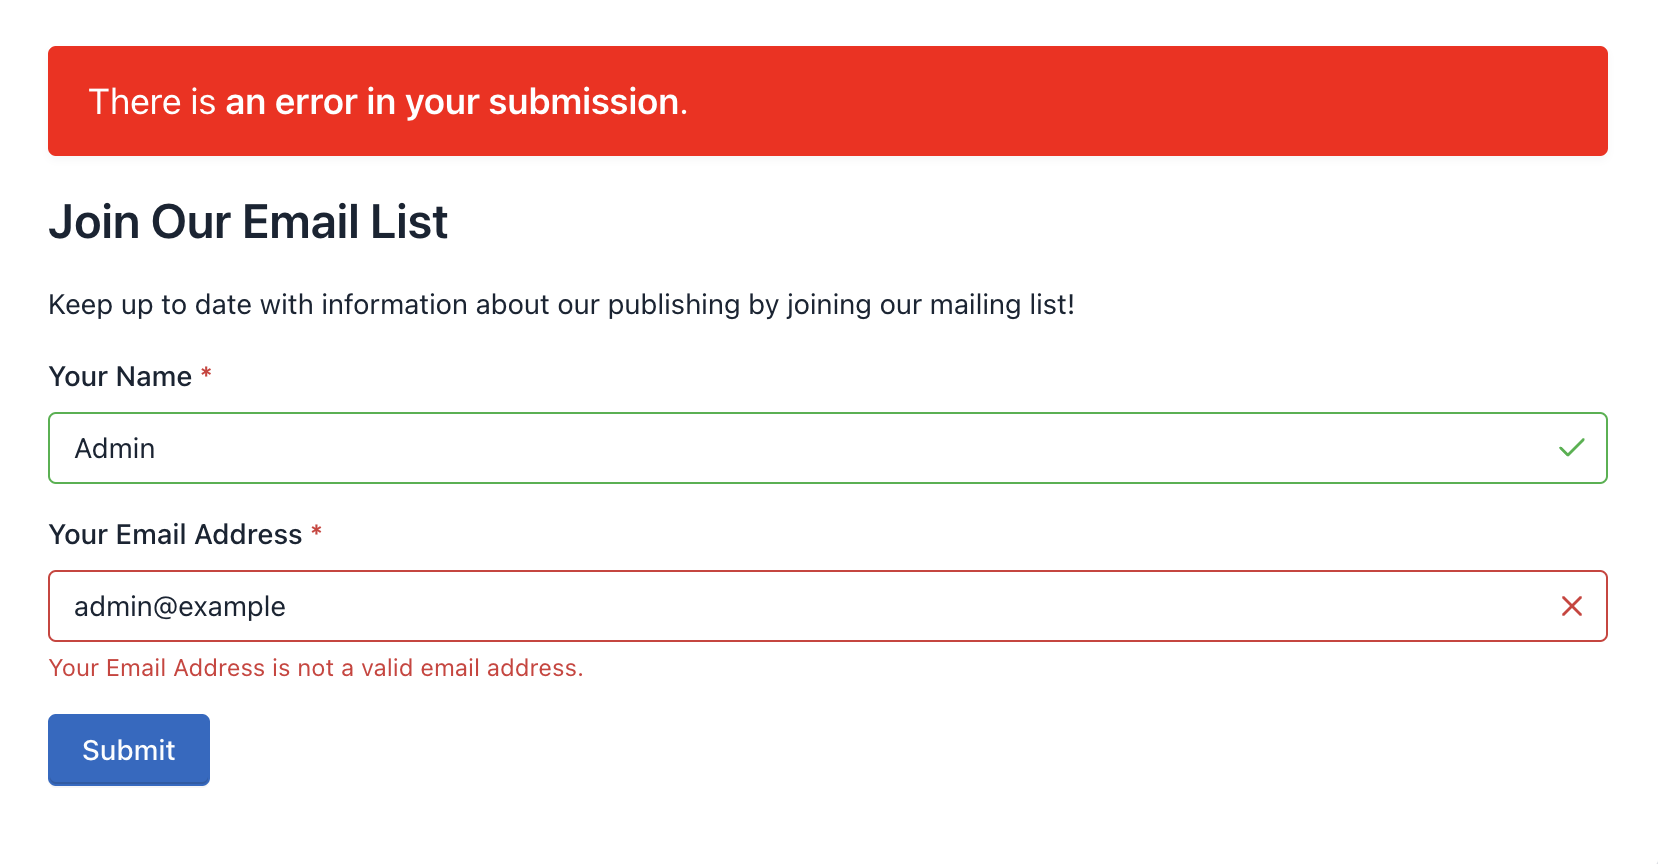The width and height of the screenshot is (1658, 864).
Task: Click the 'Your Email Address' field label
Action: point(175,535)
